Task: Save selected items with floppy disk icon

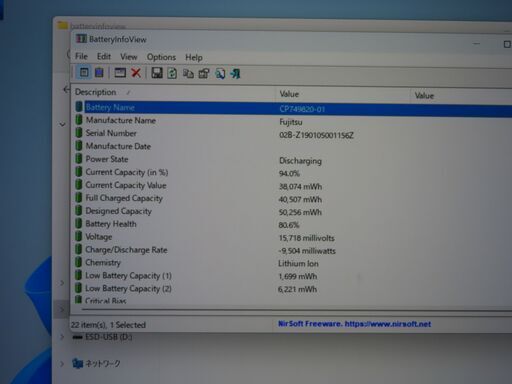Action: click(x=157, y=73)
